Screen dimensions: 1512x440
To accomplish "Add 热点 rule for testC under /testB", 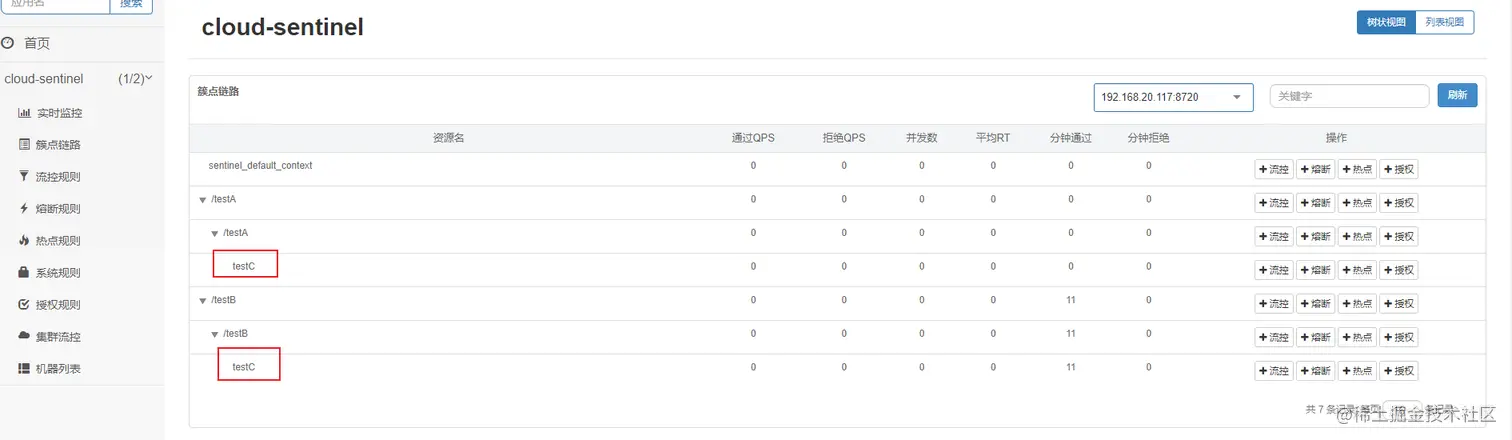I will [x=1357, y=371].
